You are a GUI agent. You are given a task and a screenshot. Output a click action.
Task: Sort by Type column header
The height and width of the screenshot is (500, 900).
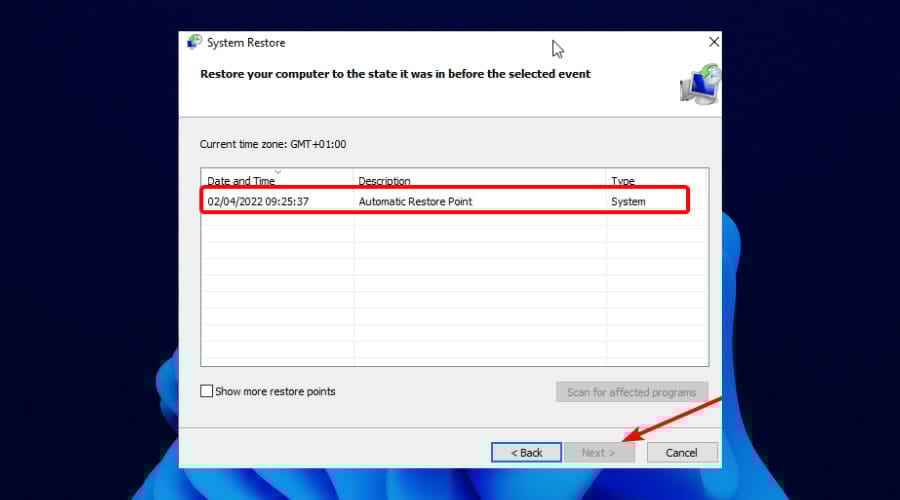(x=656, y=179)
